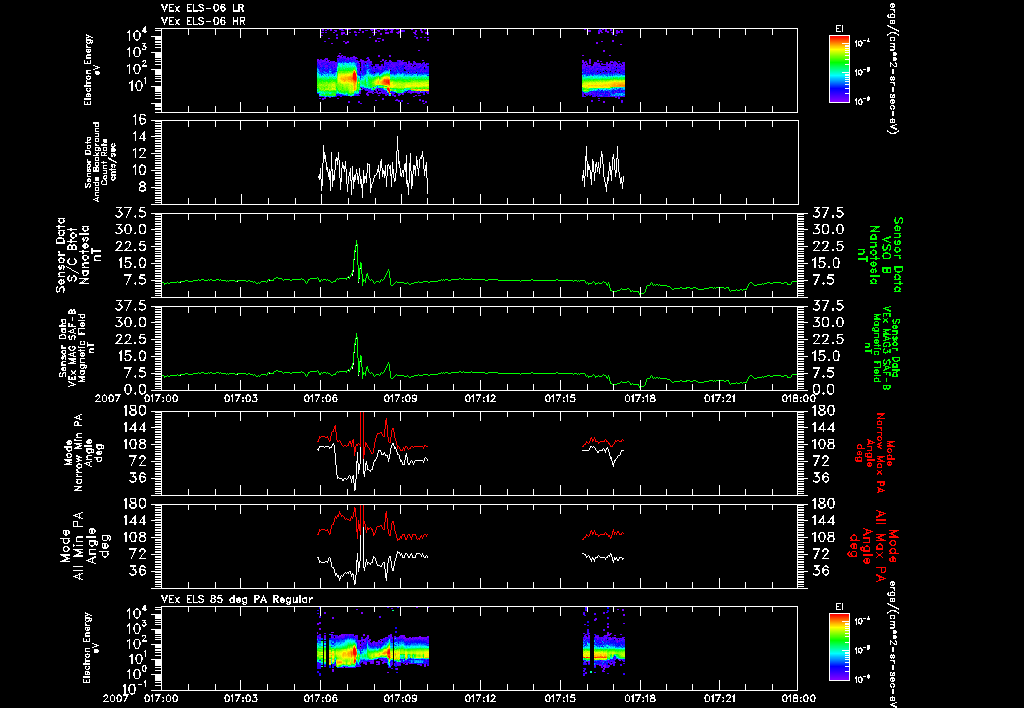Click the rainbow color bar beside ELS-06 spectrogram
The height and width of the screenshot is (708, 1024).
(x=839, y=69)
